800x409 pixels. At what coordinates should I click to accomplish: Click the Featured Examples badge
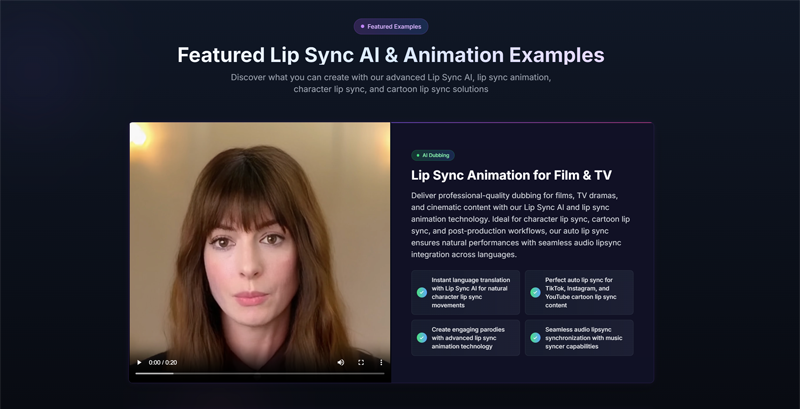click(x=391, y=27)
